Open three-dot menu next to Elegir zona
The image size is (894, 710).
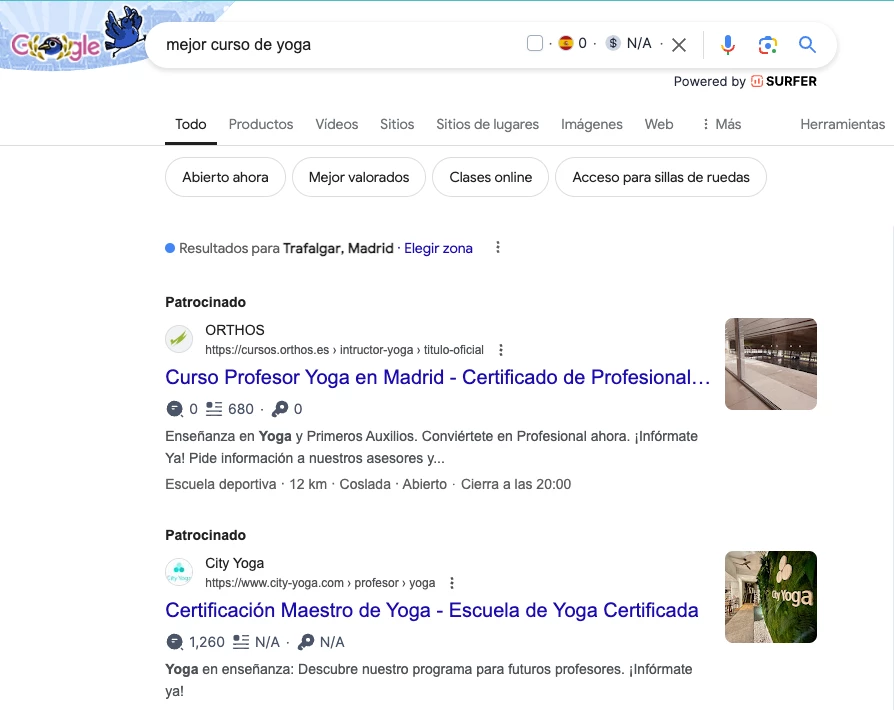(498, 248)
